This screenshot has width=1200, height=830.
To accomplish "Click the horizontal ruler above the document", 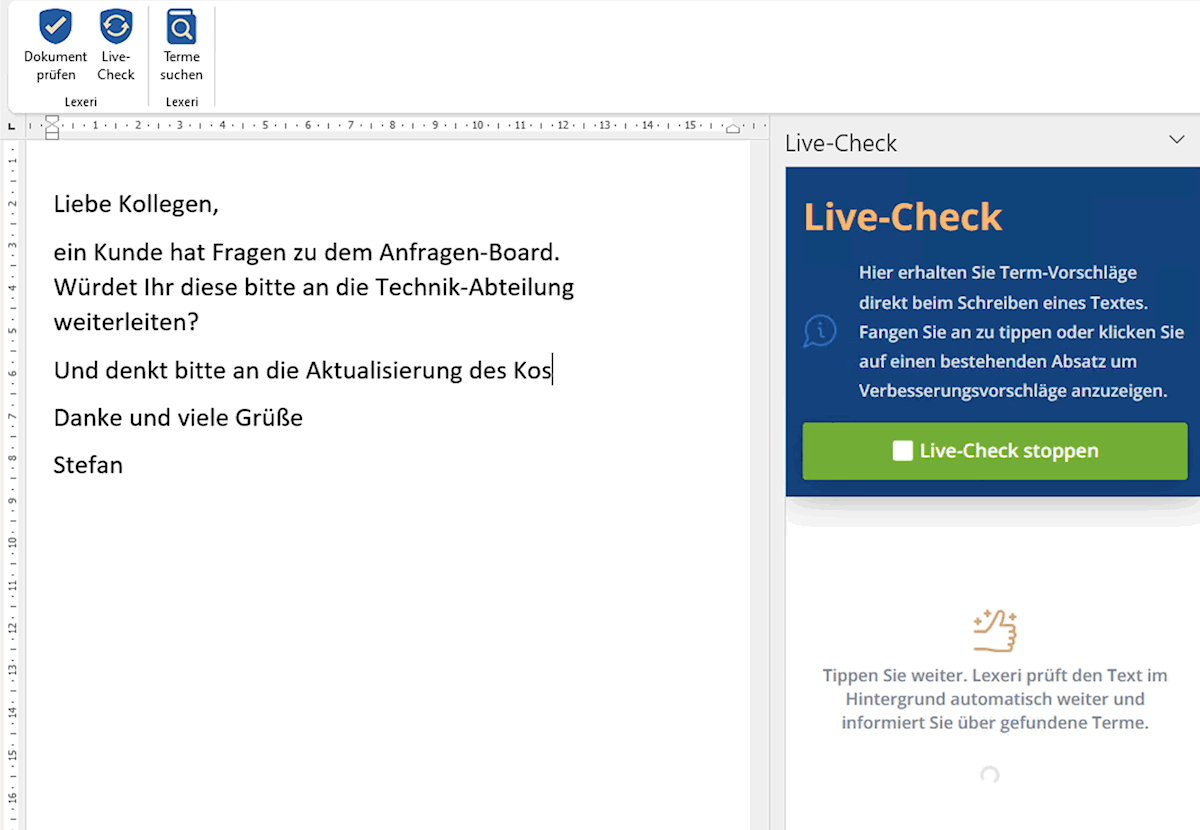I will point(400,127).
